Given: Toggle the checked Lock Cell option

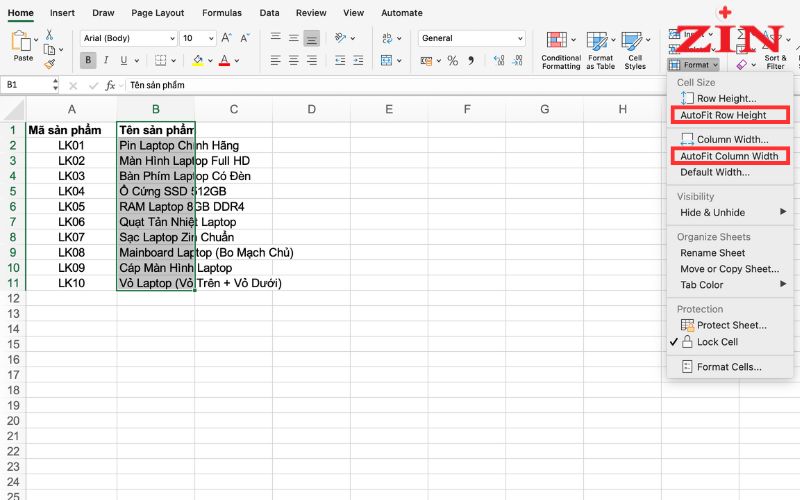Looking at the screenshot, I should [730, 342].
